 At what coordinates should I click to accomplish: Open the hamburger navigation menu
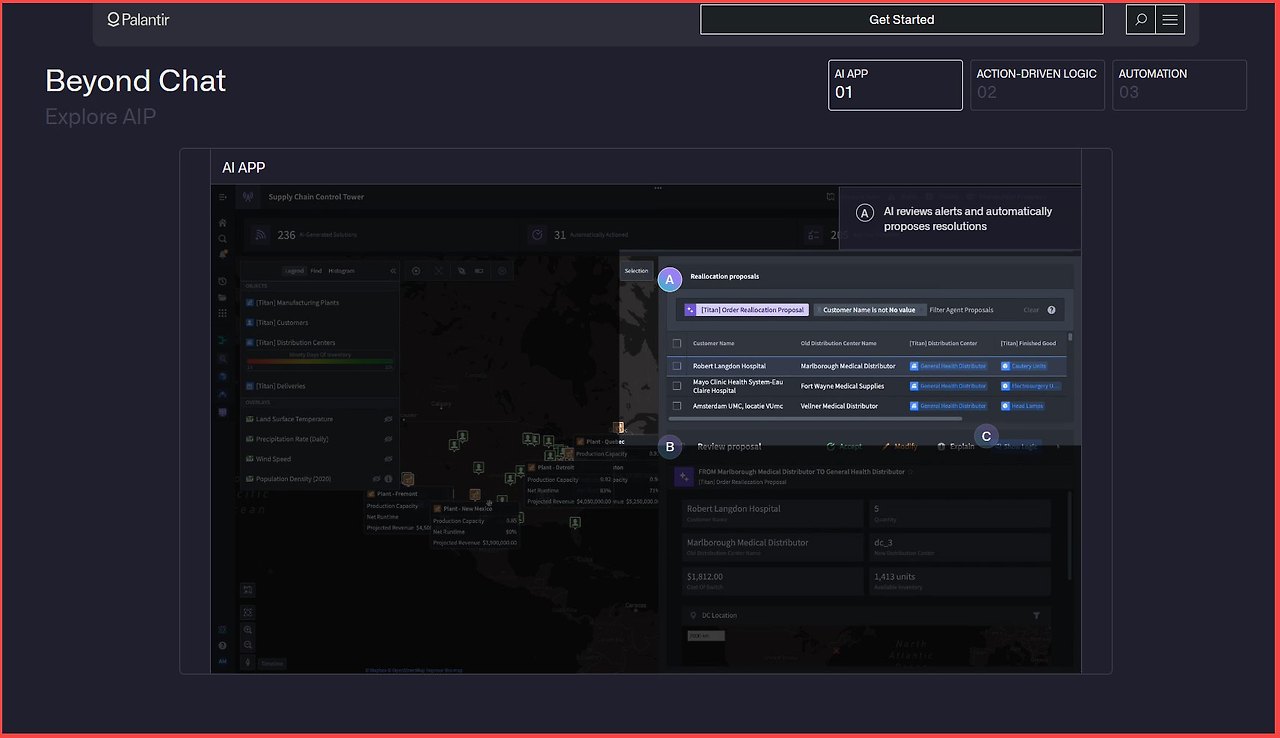(x=1170, y=19)
